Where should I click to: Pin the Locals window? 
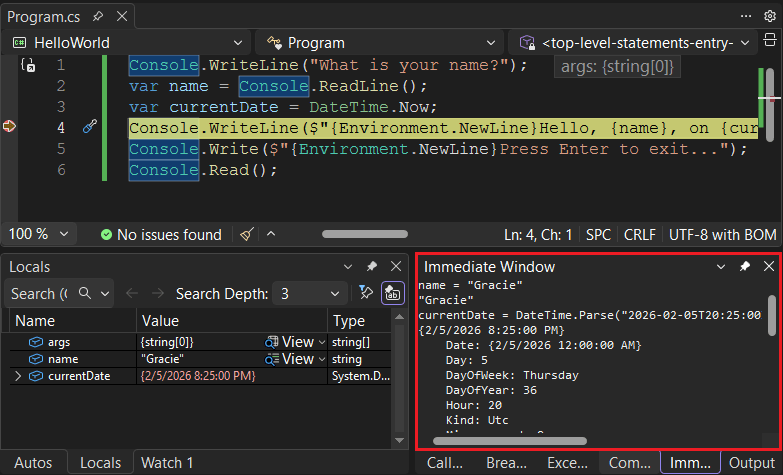[x=372, y=266]
